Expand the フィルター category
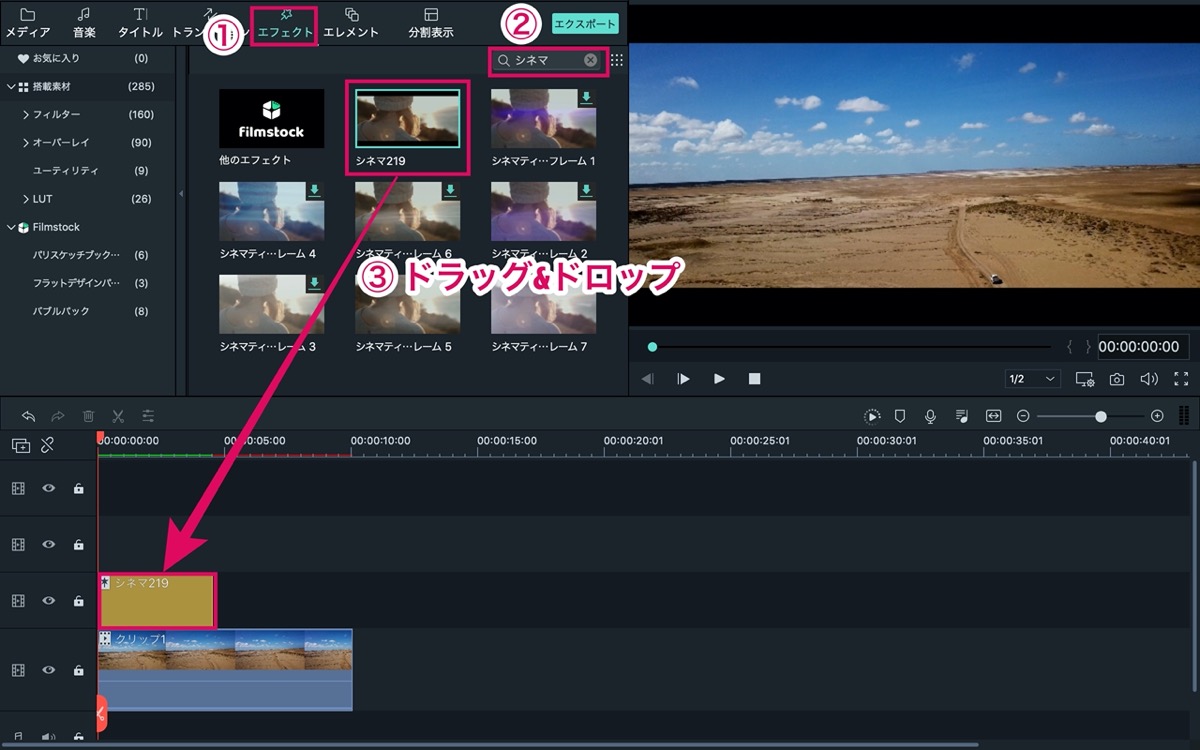 pos(25,115)
